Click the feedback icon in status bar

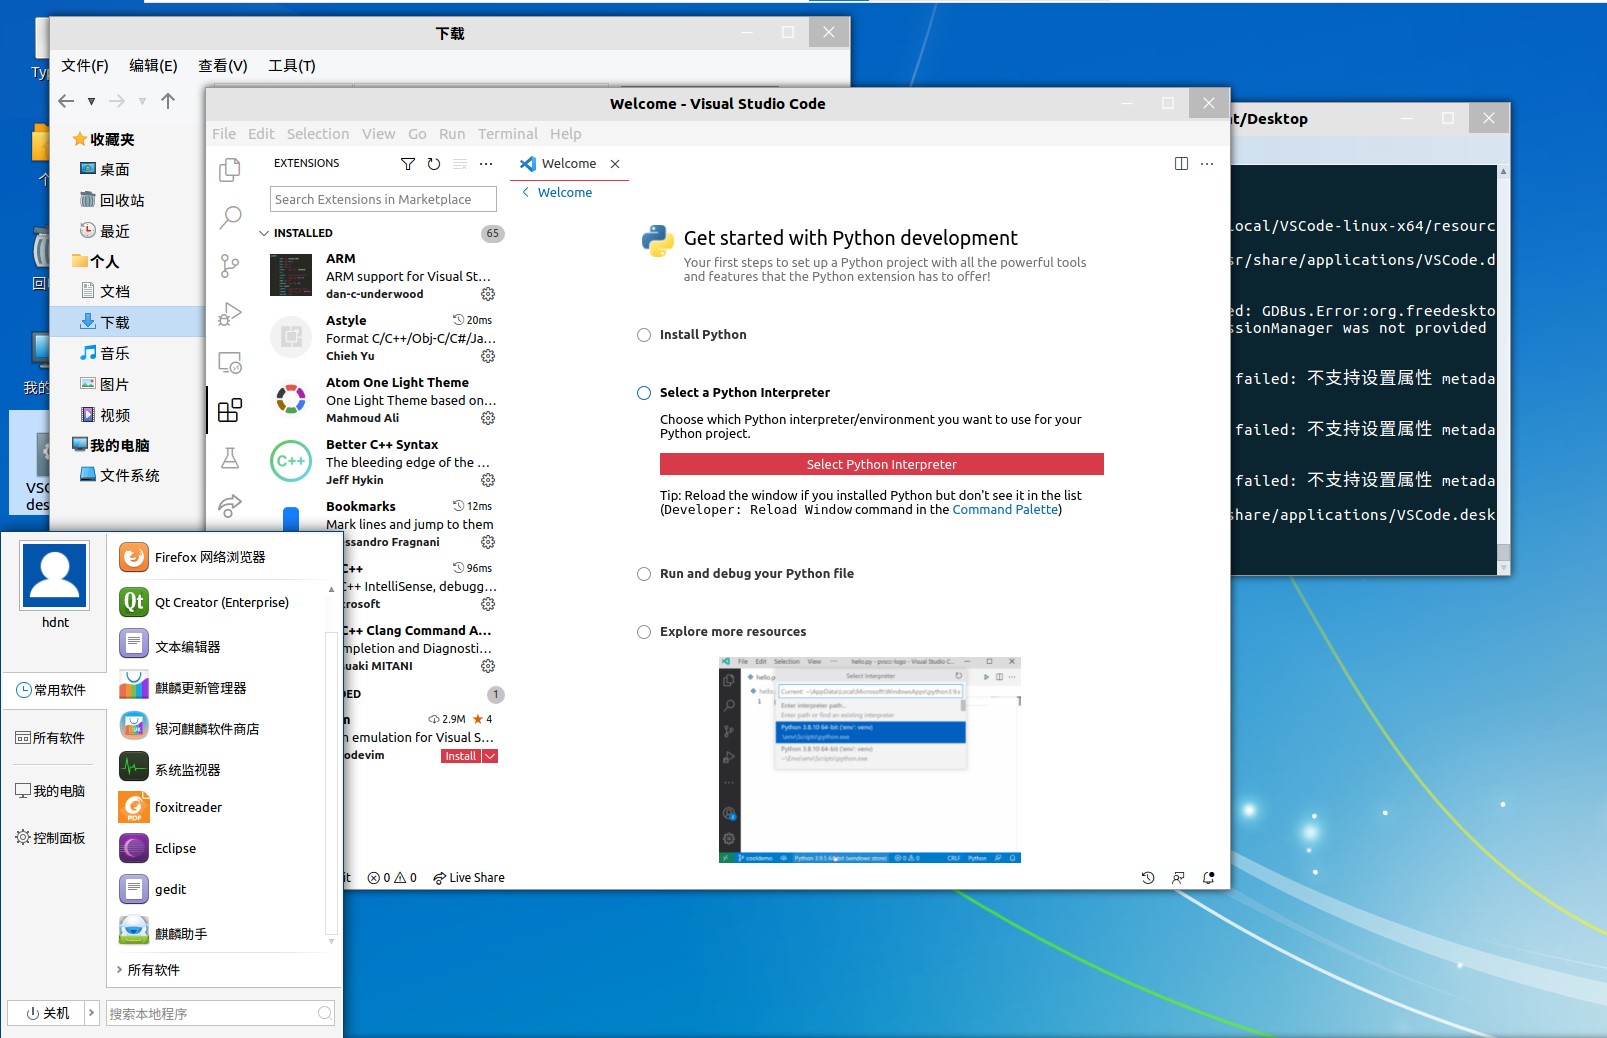[1178, 878]
